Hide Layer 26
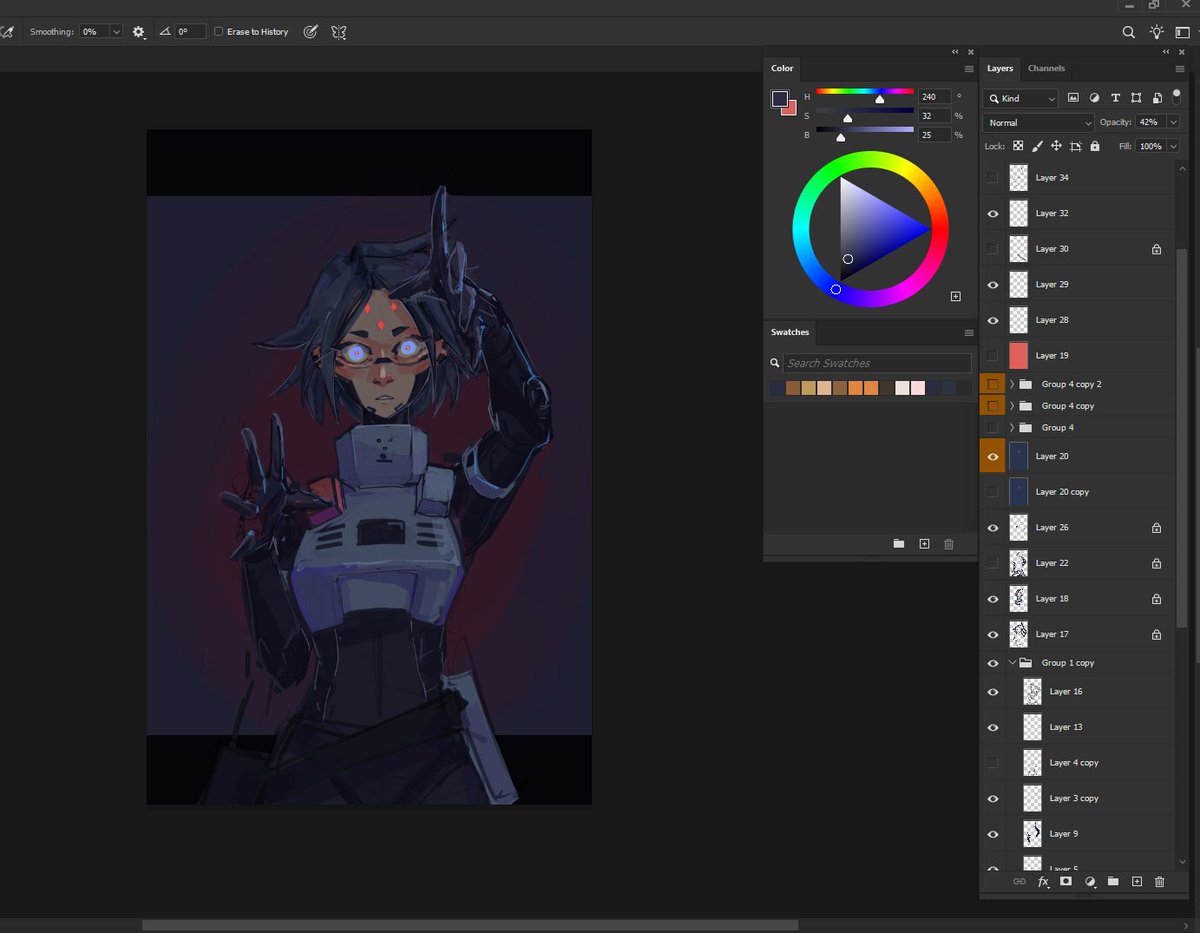The width and height of the screenshot is (1200, 933). coord(992,528)
